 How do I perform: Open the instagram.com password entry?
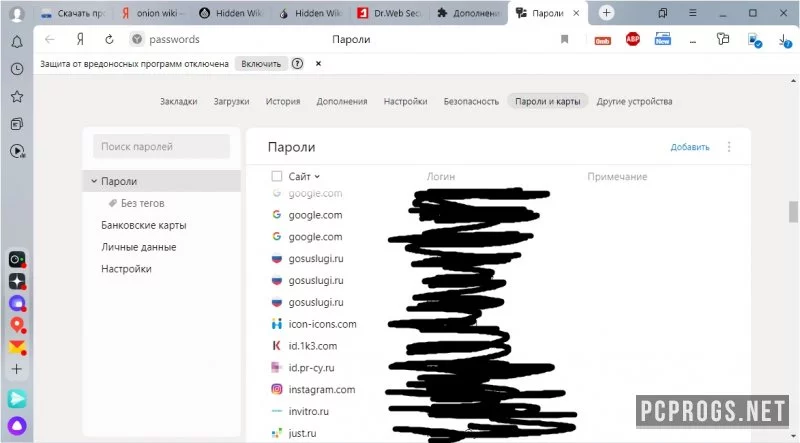(321, 390)
